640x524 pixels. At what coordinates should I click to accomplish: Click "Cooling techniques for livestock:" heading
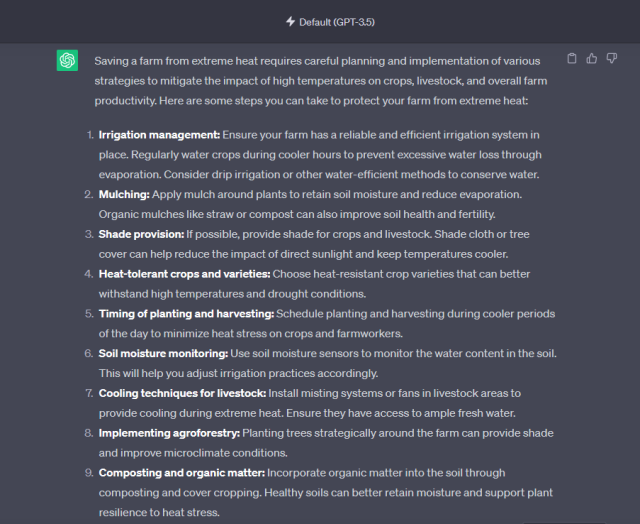click(182, 393)
